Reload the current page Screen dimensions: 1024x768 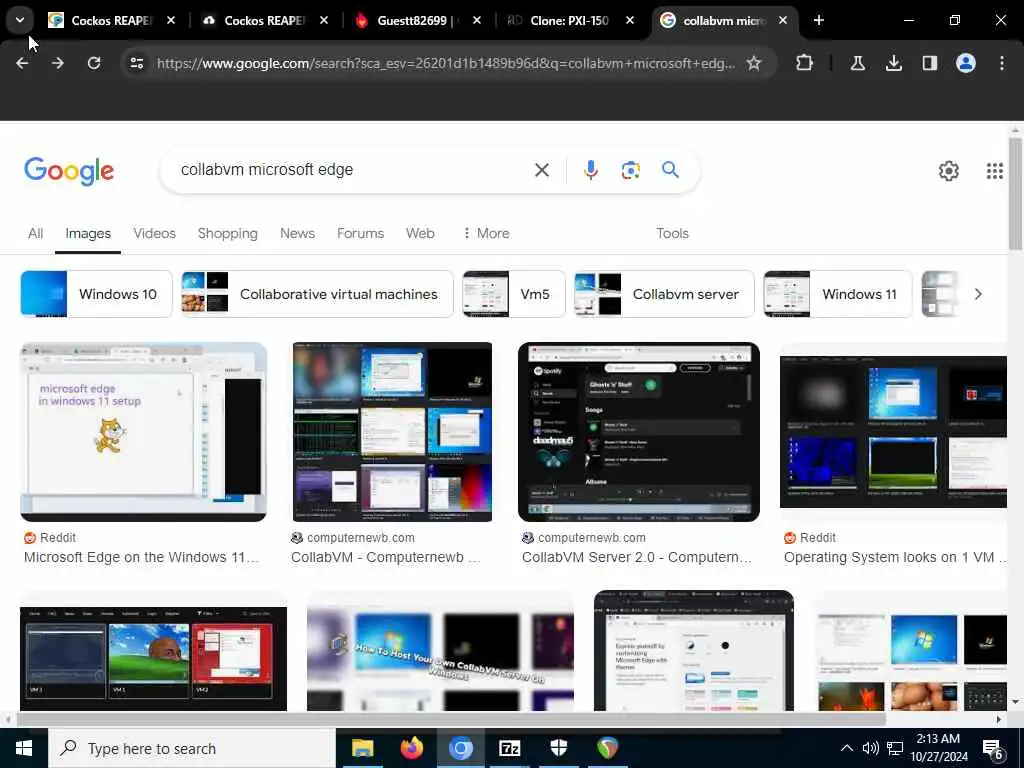click(94, 63)
